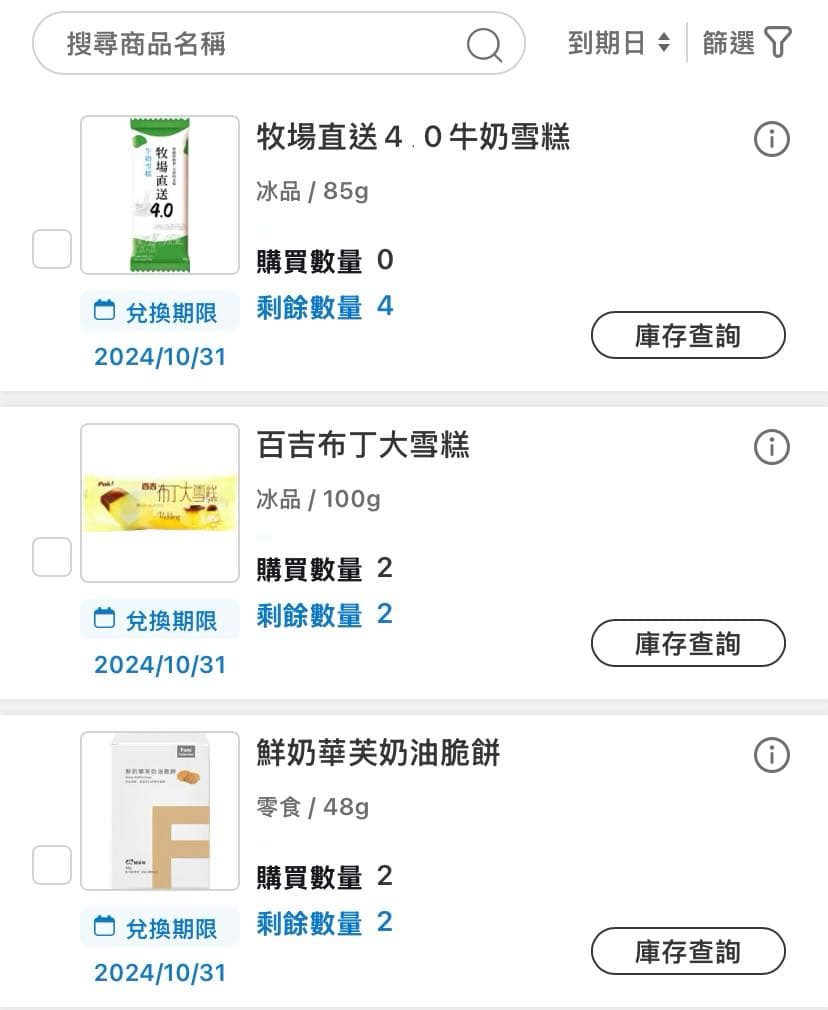Click 庫存查詢 for 百吉布丁大雪糕
Viewport: 828px width, 1010px height.
[x=688, y=643]
